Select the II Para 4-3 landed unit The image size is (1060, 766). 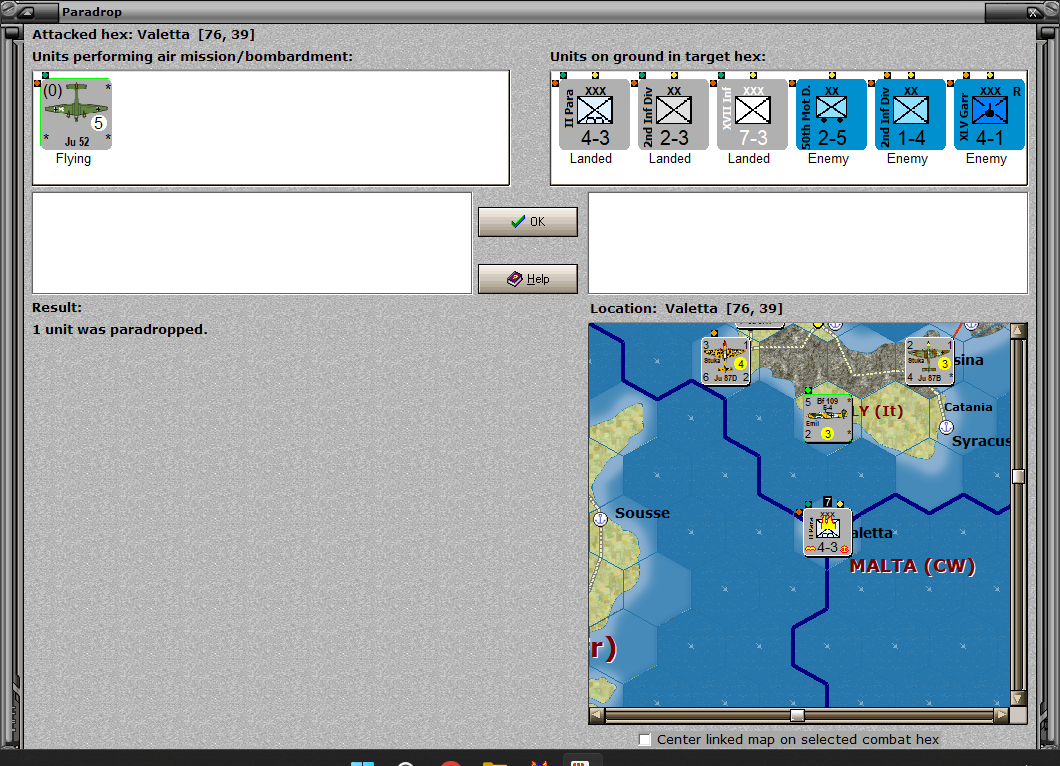click(x=594, y=114)
